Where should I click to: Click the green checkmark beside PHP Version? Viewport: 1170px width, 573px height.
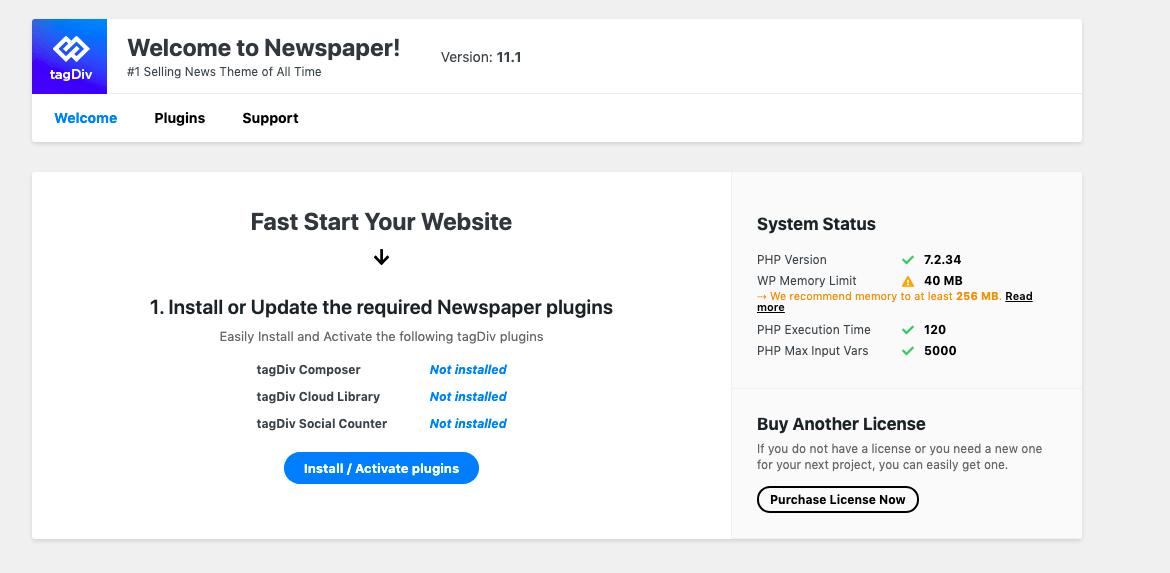907,260
